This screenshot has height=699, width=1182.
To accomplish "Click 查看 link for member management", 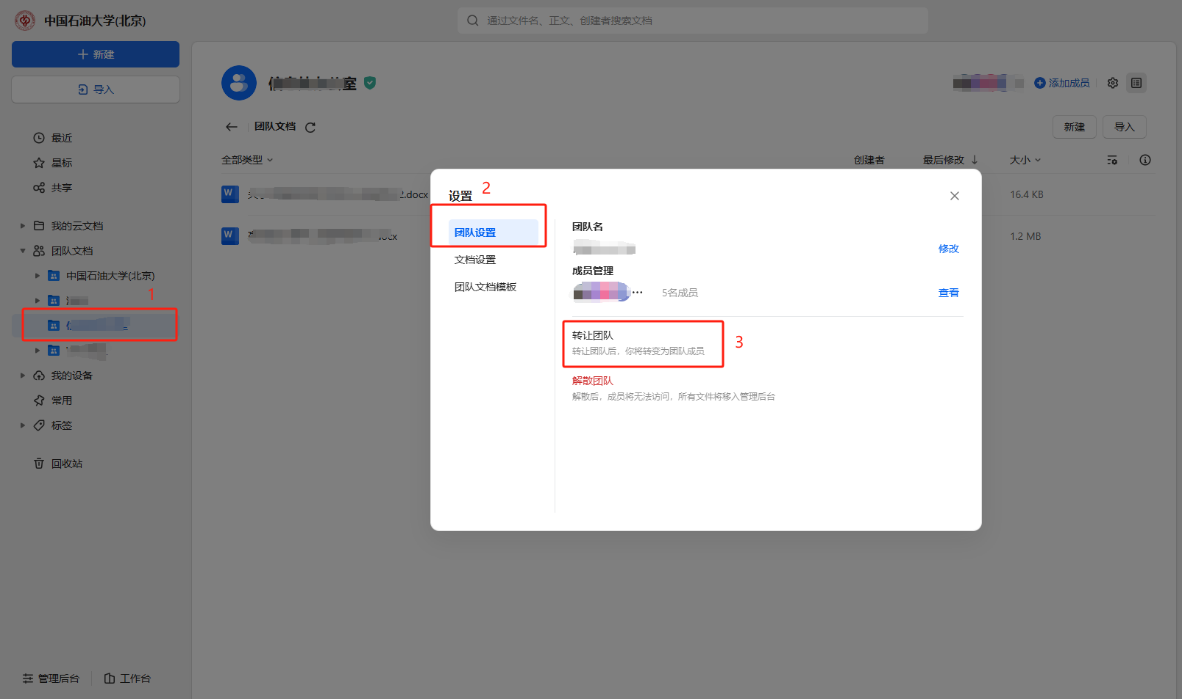I will tap(948, 293).
